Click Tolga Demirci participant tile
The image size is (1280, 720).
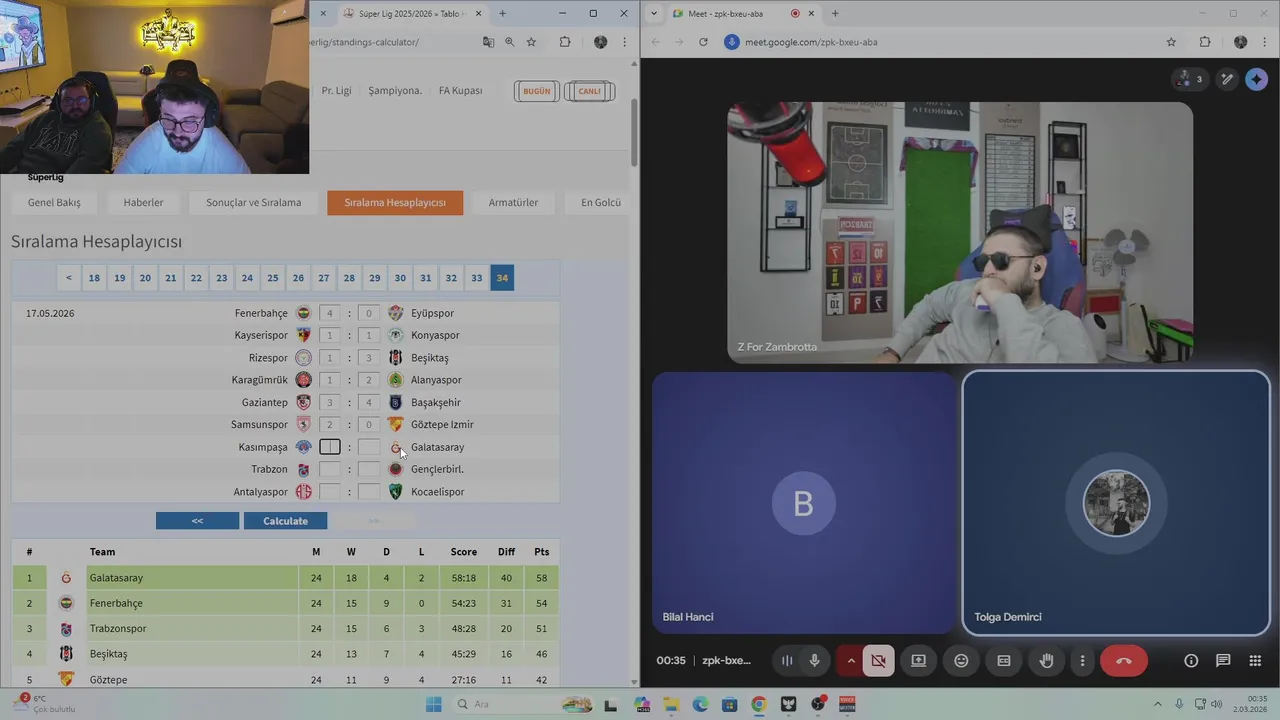click(x=1116, y=503)
